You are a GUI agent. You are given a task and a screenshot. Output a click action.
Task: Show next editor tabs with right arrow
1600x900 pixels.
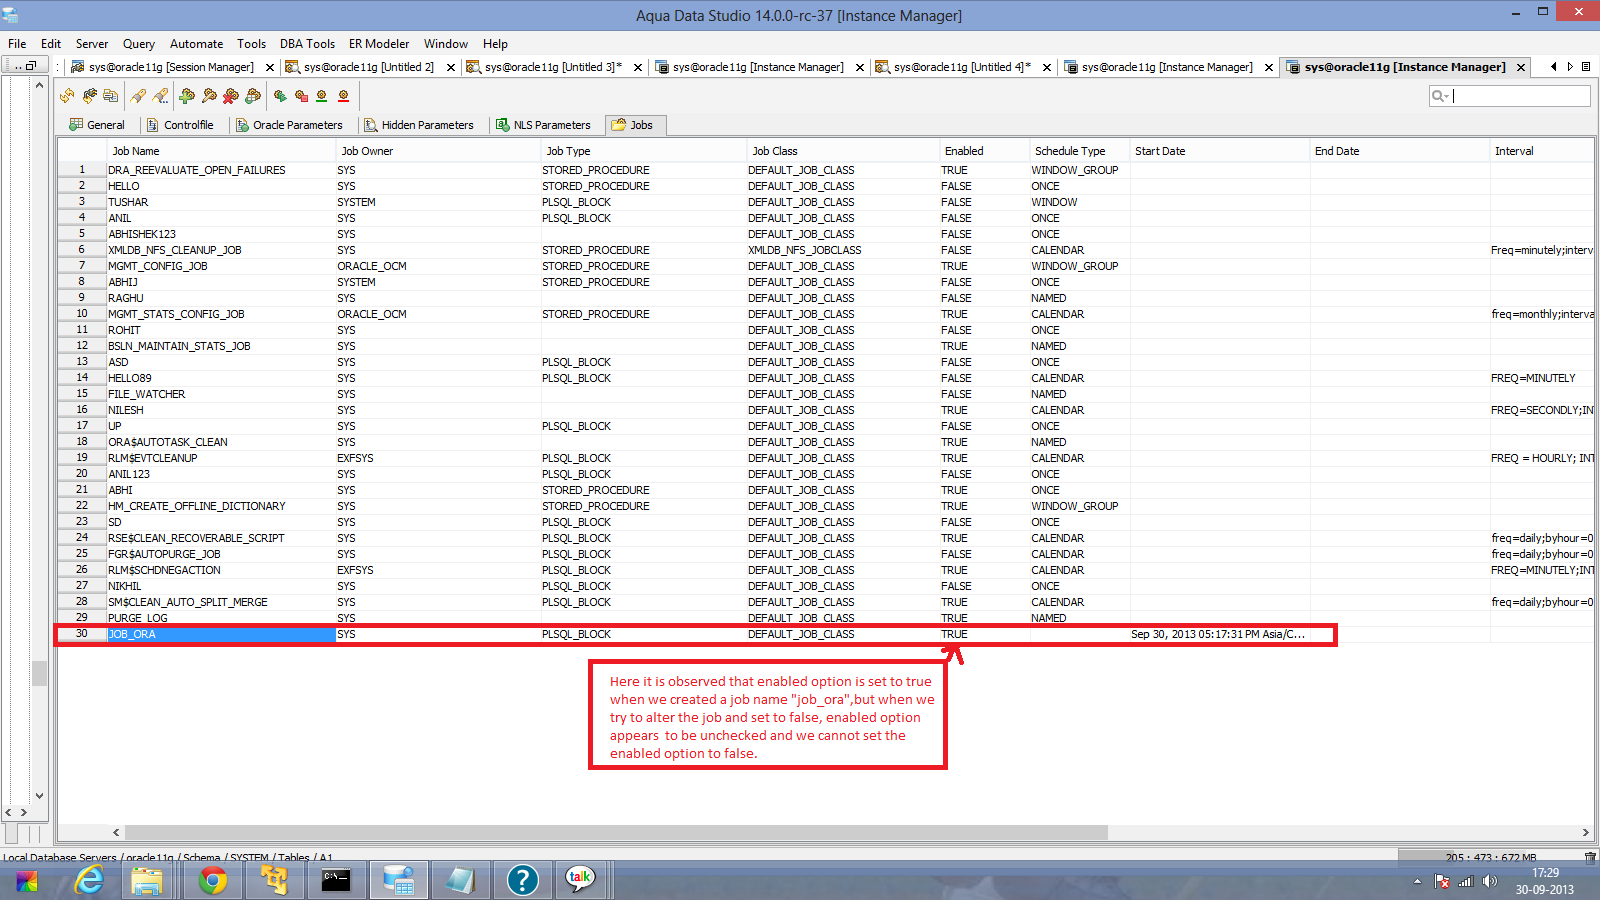[1570, 67]
